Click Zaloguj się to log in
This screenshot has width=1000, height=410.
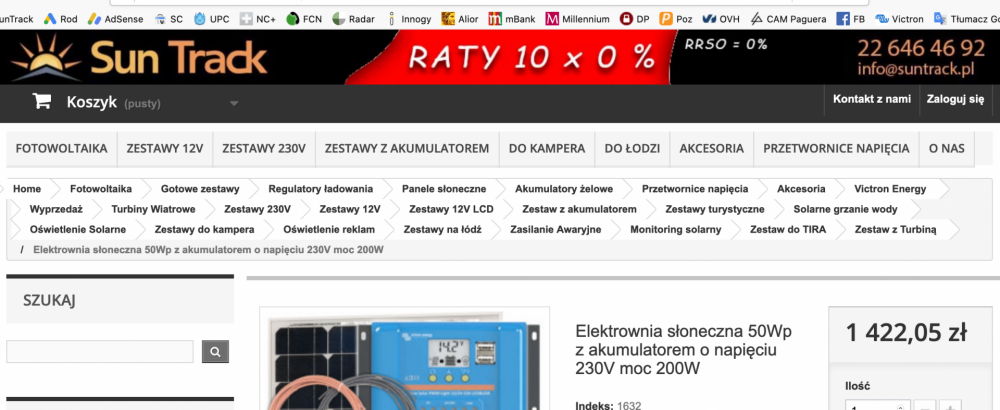click(x=955, y=99)
